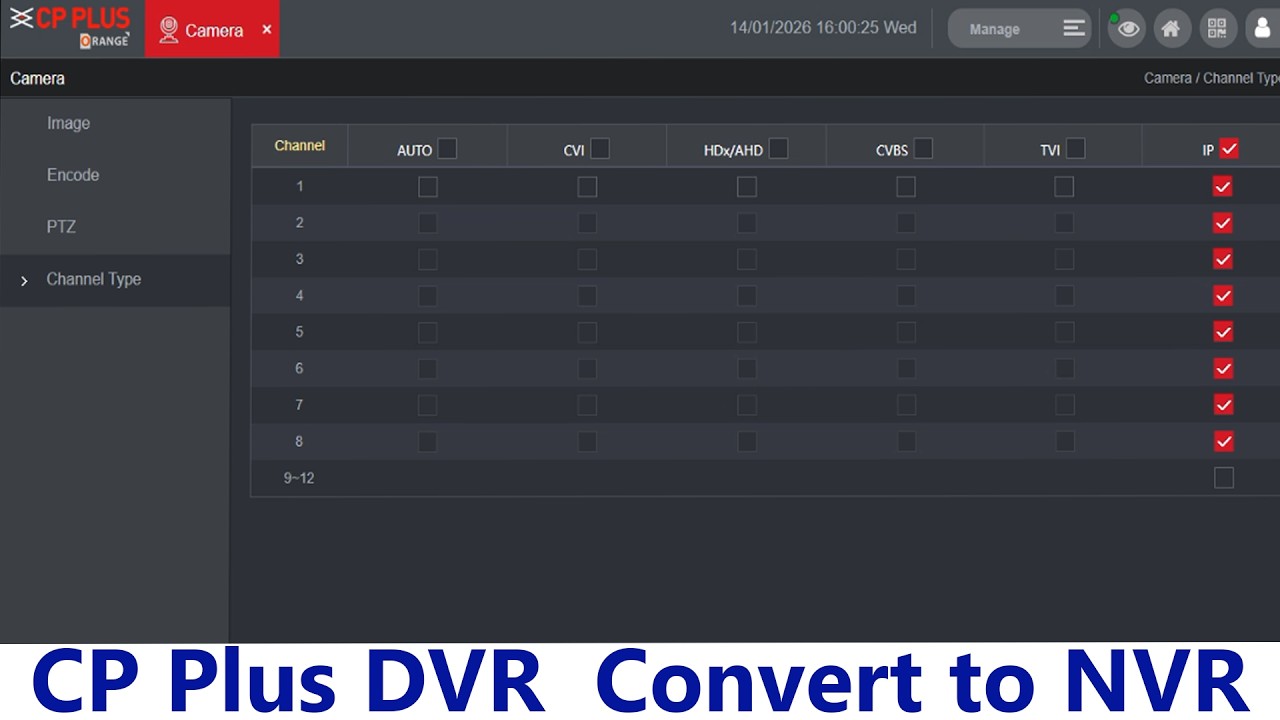Close the Camera tab
Image resolution: width=1280 pixels, height=720 pixels.
[x=267, y=30]
